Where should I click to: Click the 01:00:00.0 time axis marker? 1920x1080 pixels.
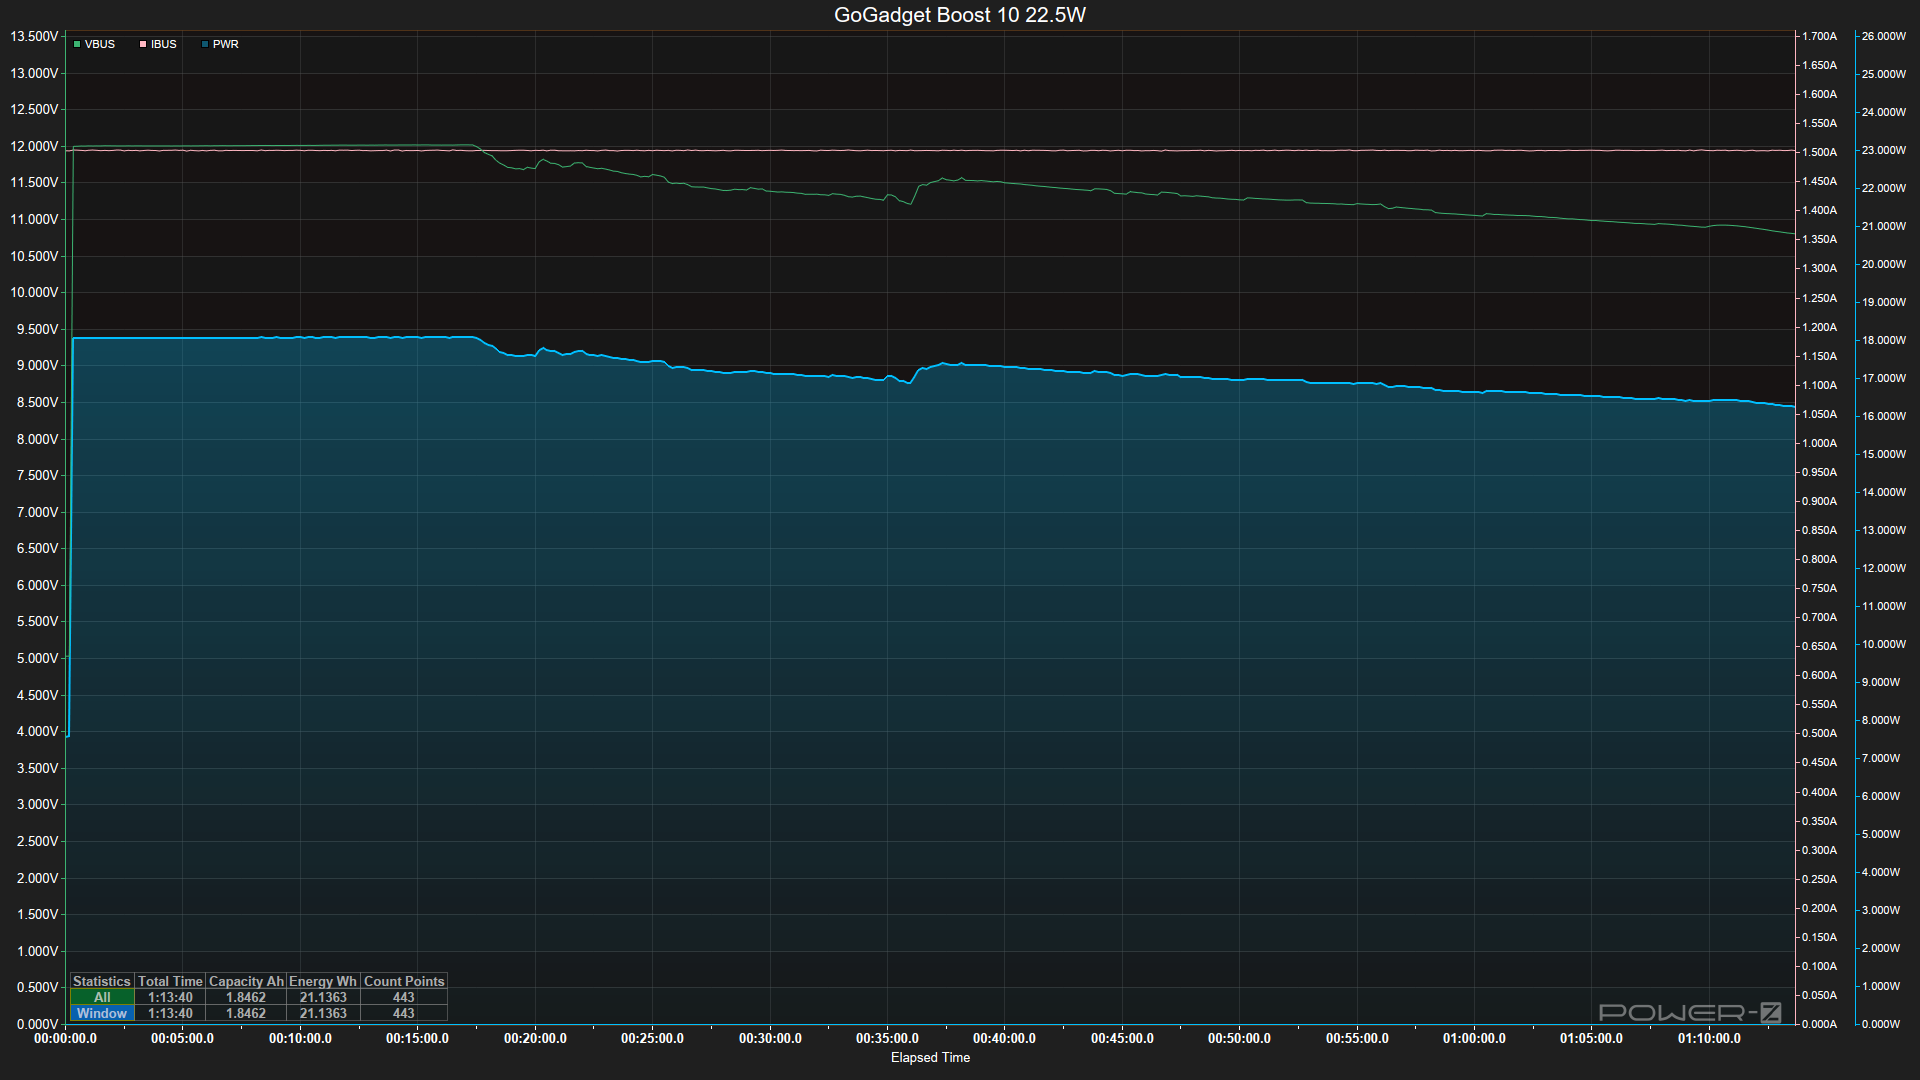pos(1474,1039)
